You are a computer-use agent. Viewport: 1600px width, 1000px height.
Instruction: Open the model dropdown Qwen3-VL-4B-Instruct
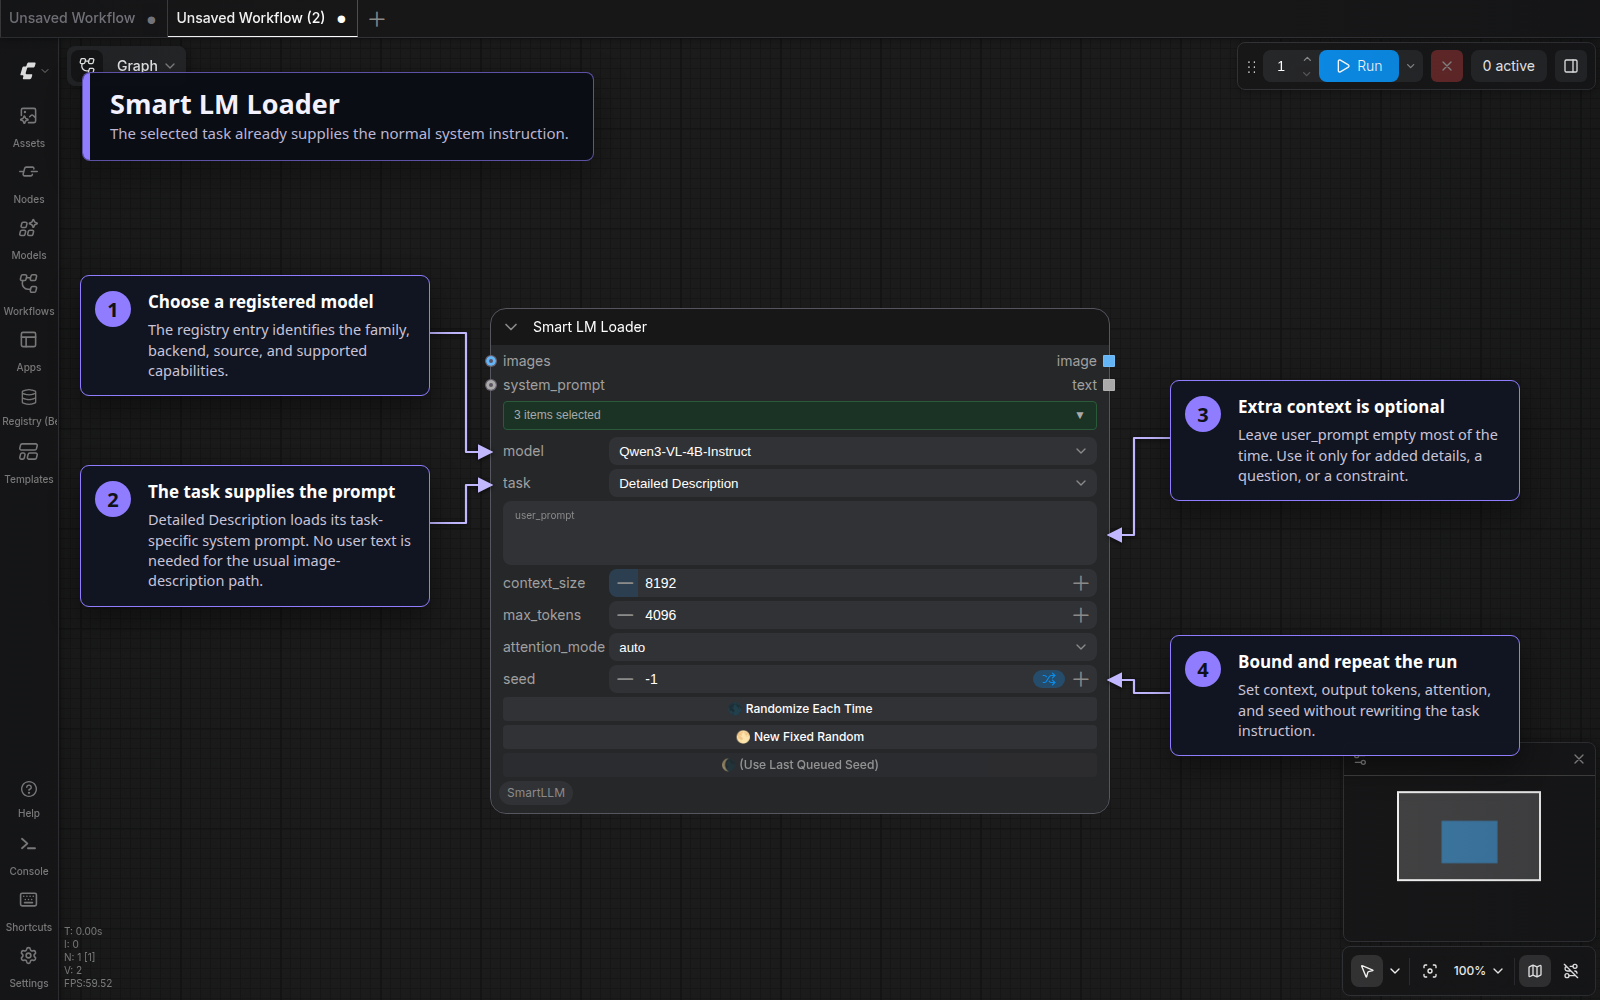[853, 451]
